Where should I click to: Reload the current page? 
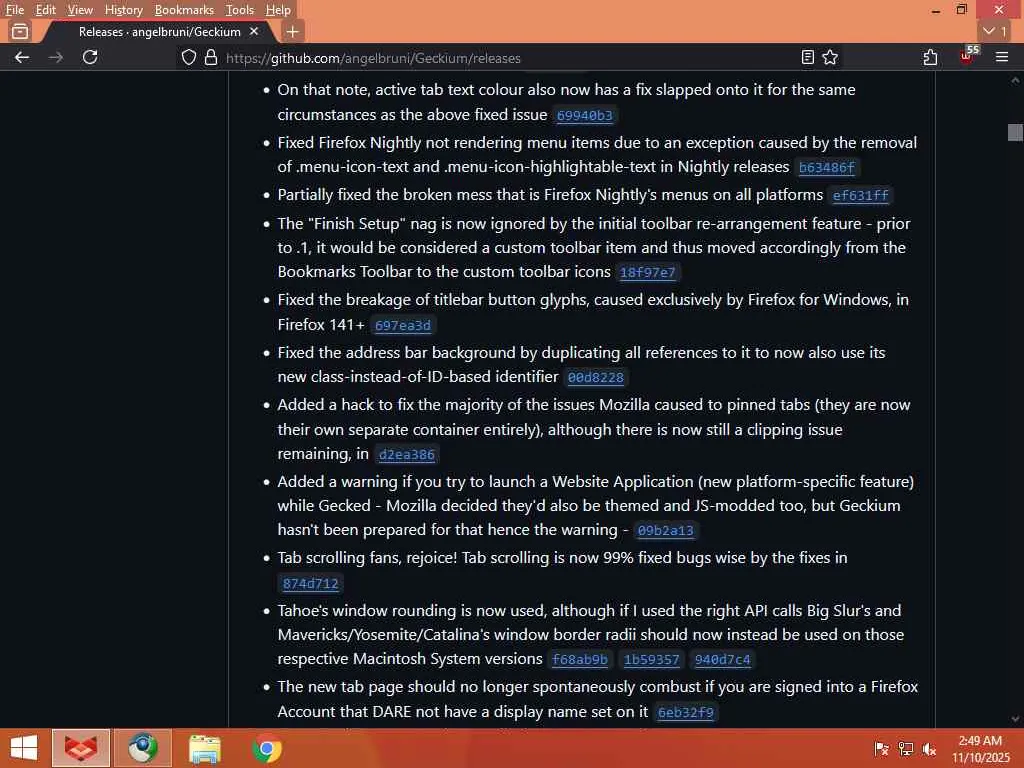point(90,57)
